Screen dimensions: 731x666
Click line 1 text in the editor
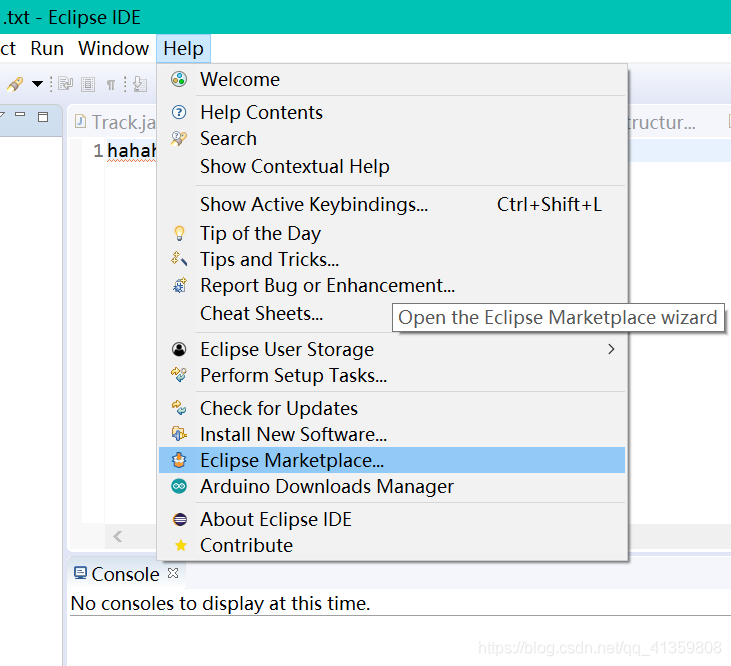click(x=131, y=151)
